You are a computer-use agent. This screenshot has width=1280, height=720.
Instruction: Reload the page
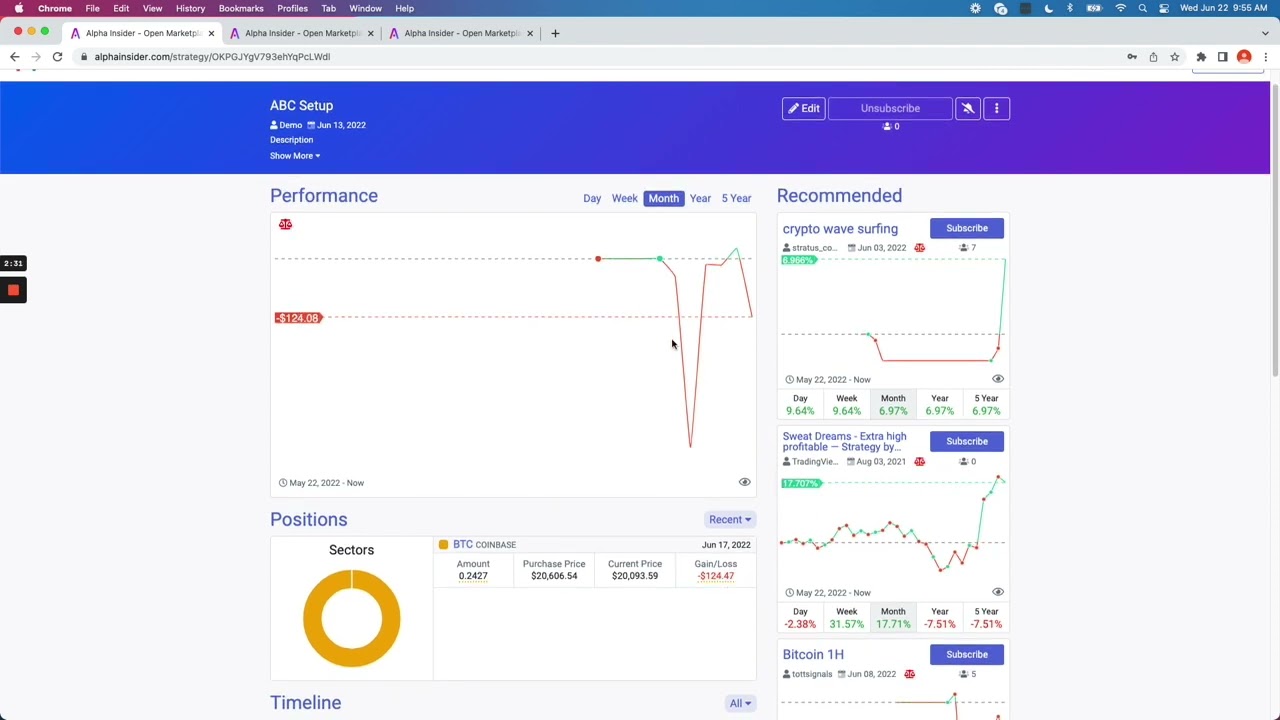[x=57, y=57]
